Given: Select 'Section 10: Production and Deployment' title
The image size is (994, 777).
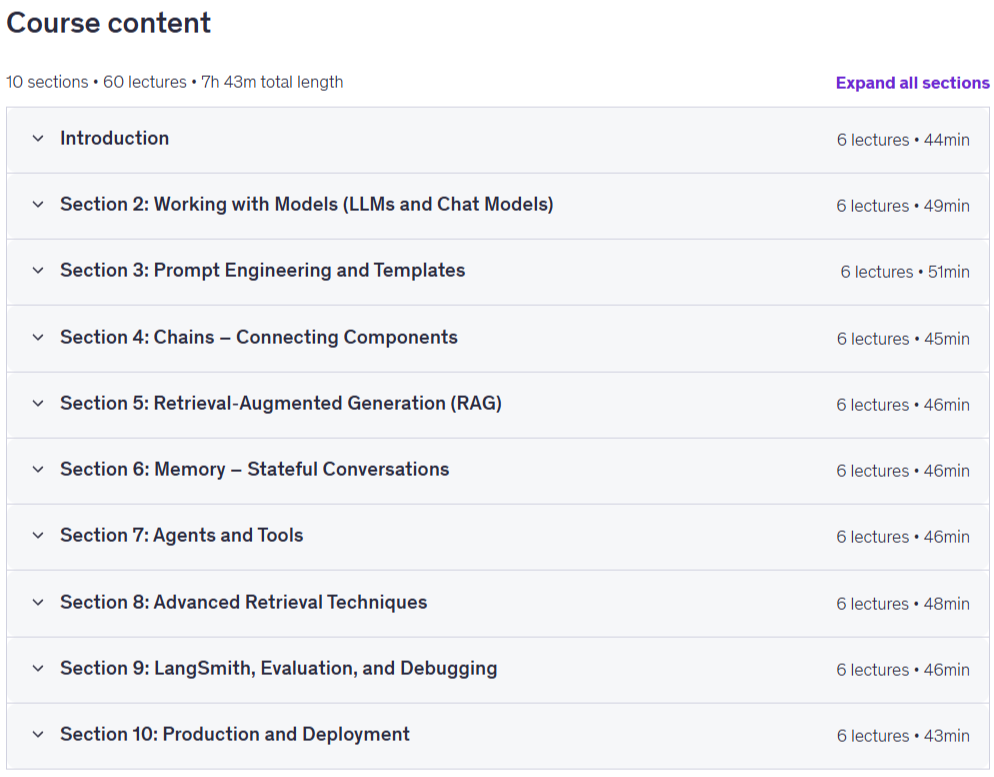Looking at the screenshot, I should [235, 734].
